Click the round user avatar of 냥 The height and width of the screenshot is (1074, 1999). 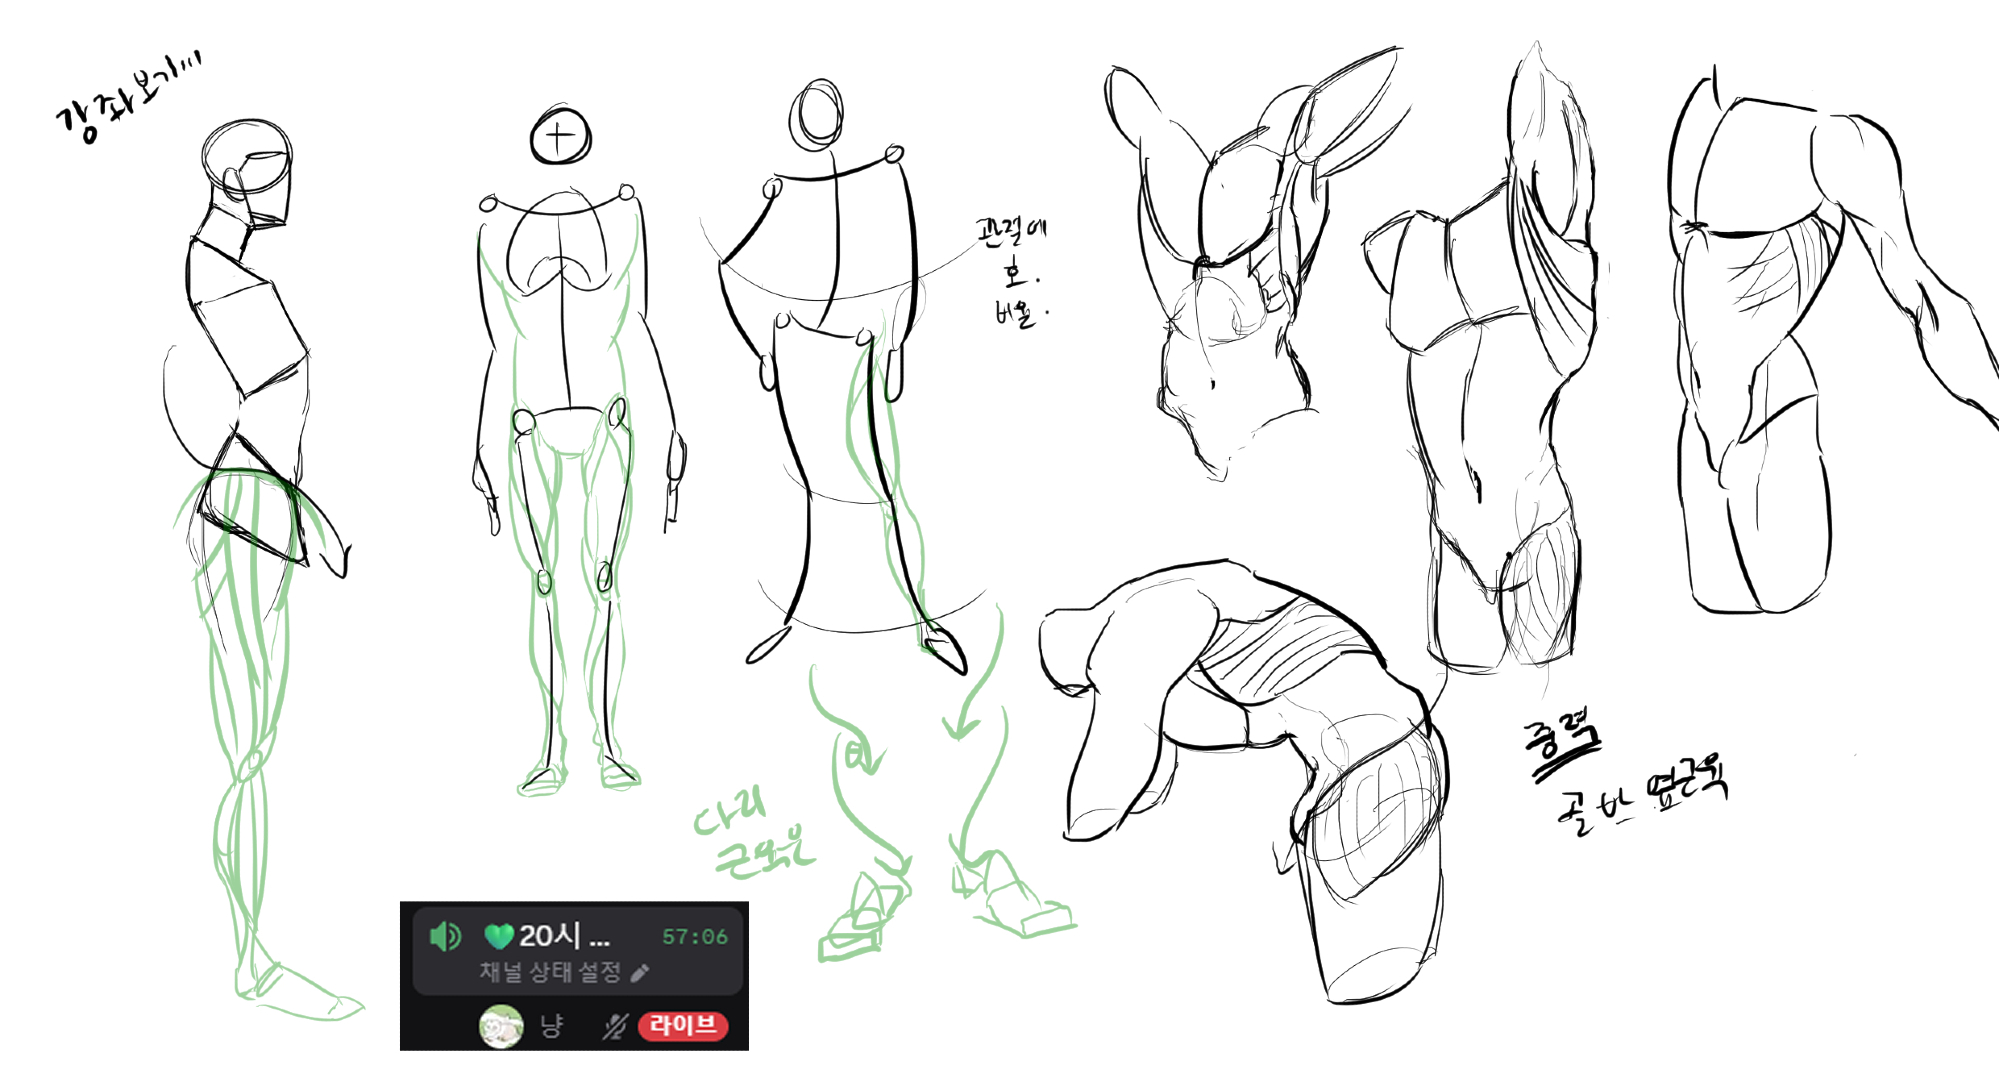(x=501, y=1026)
